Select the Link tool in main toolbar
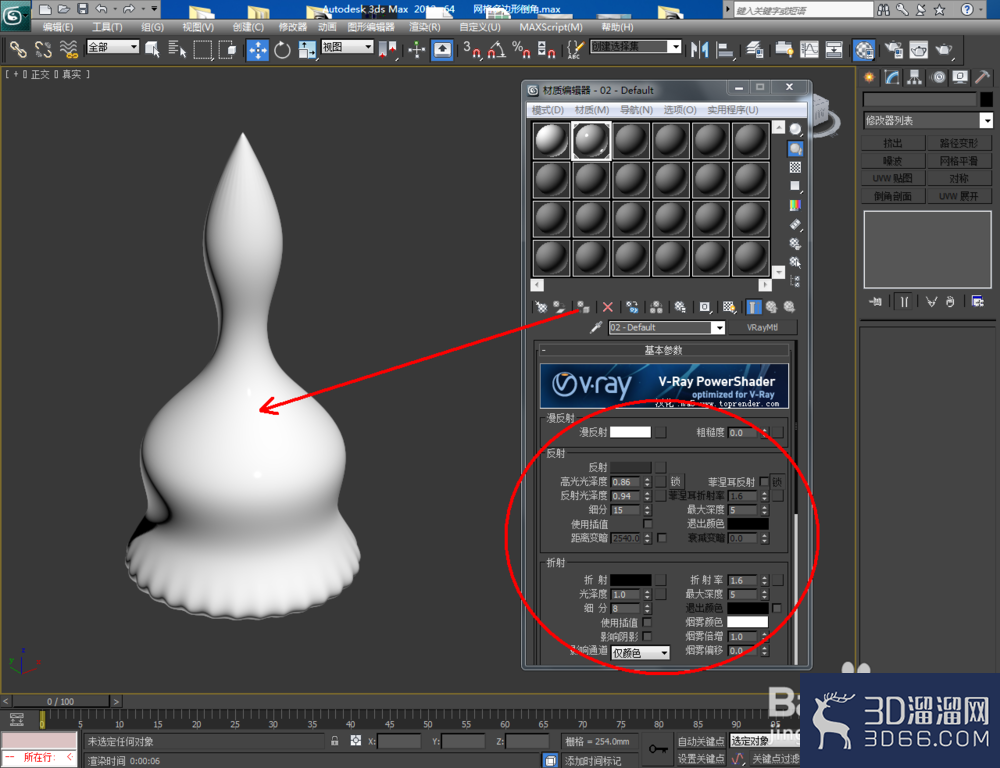Image resolution: width=1000 pixels, height=768 pixels. pos(17,49)
